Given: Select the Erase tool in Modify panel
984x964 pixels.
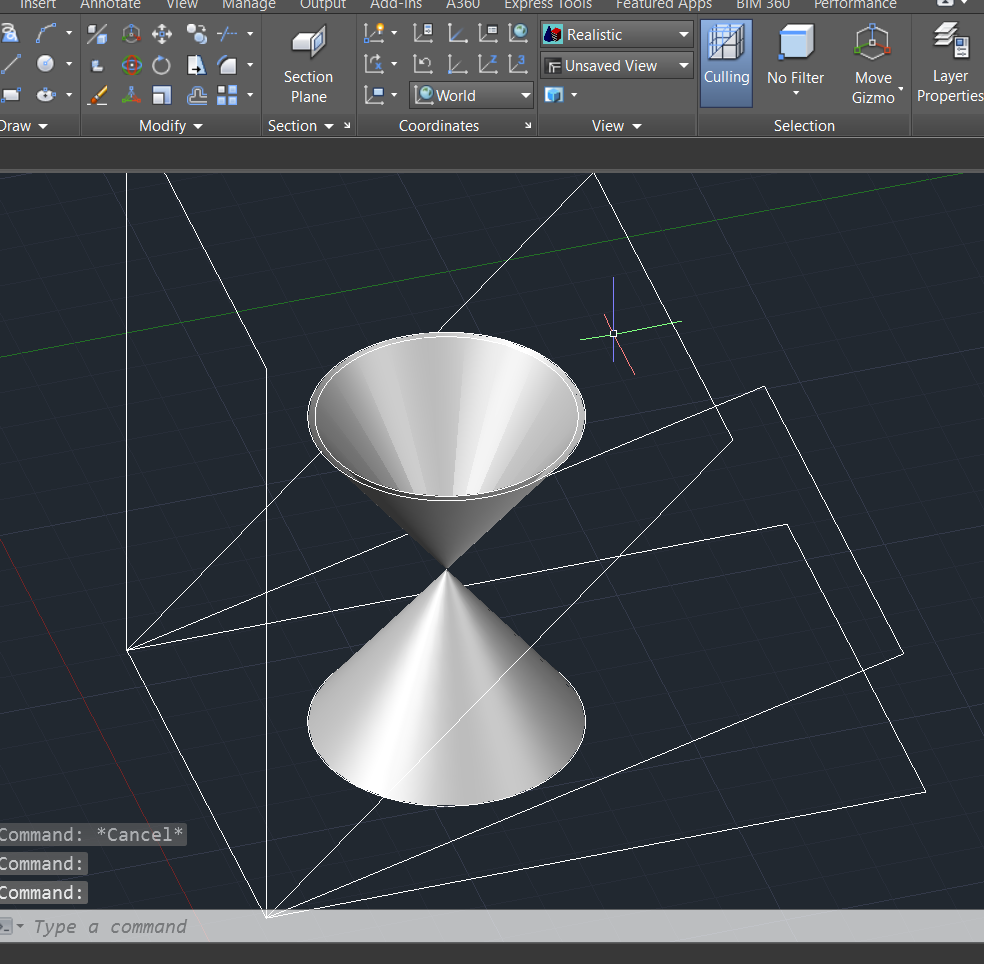Looking at the screenshot, I should (96, 95).
